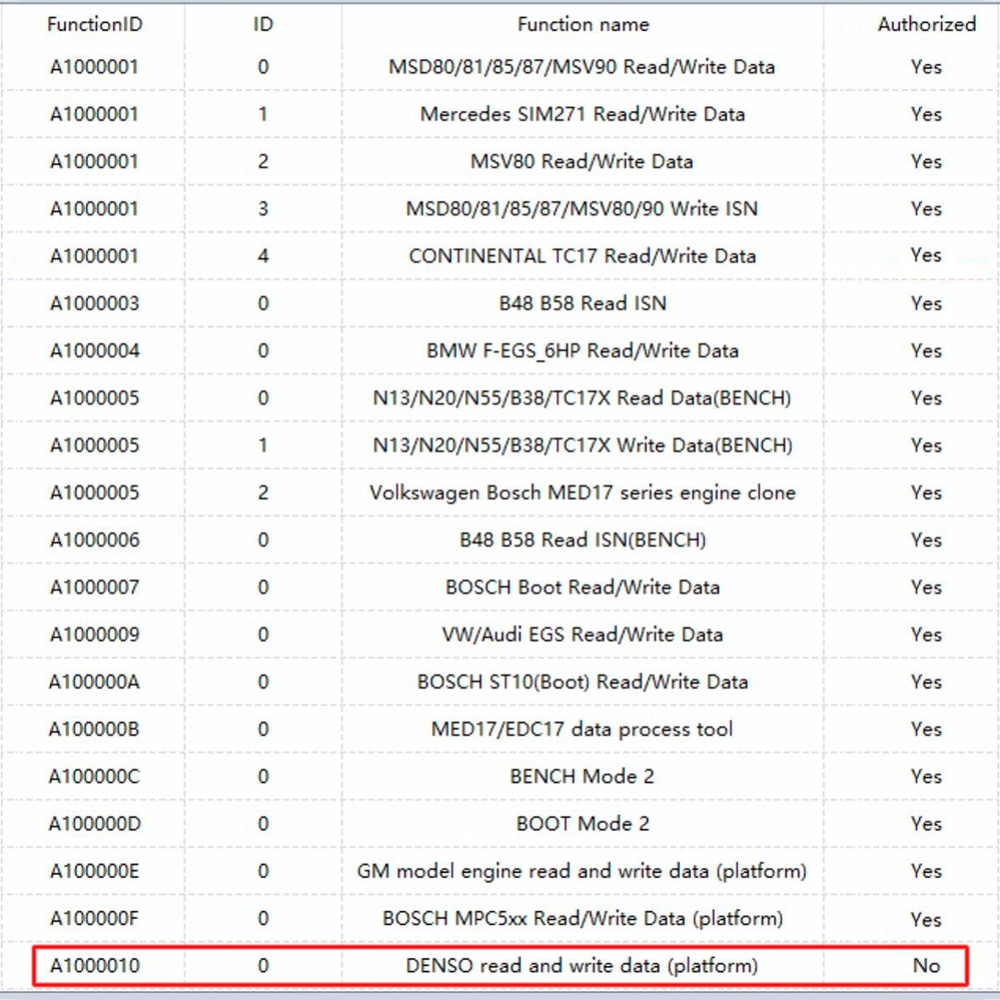Click the FunctionID column header

pyautogui.click(x=94, y=24)
